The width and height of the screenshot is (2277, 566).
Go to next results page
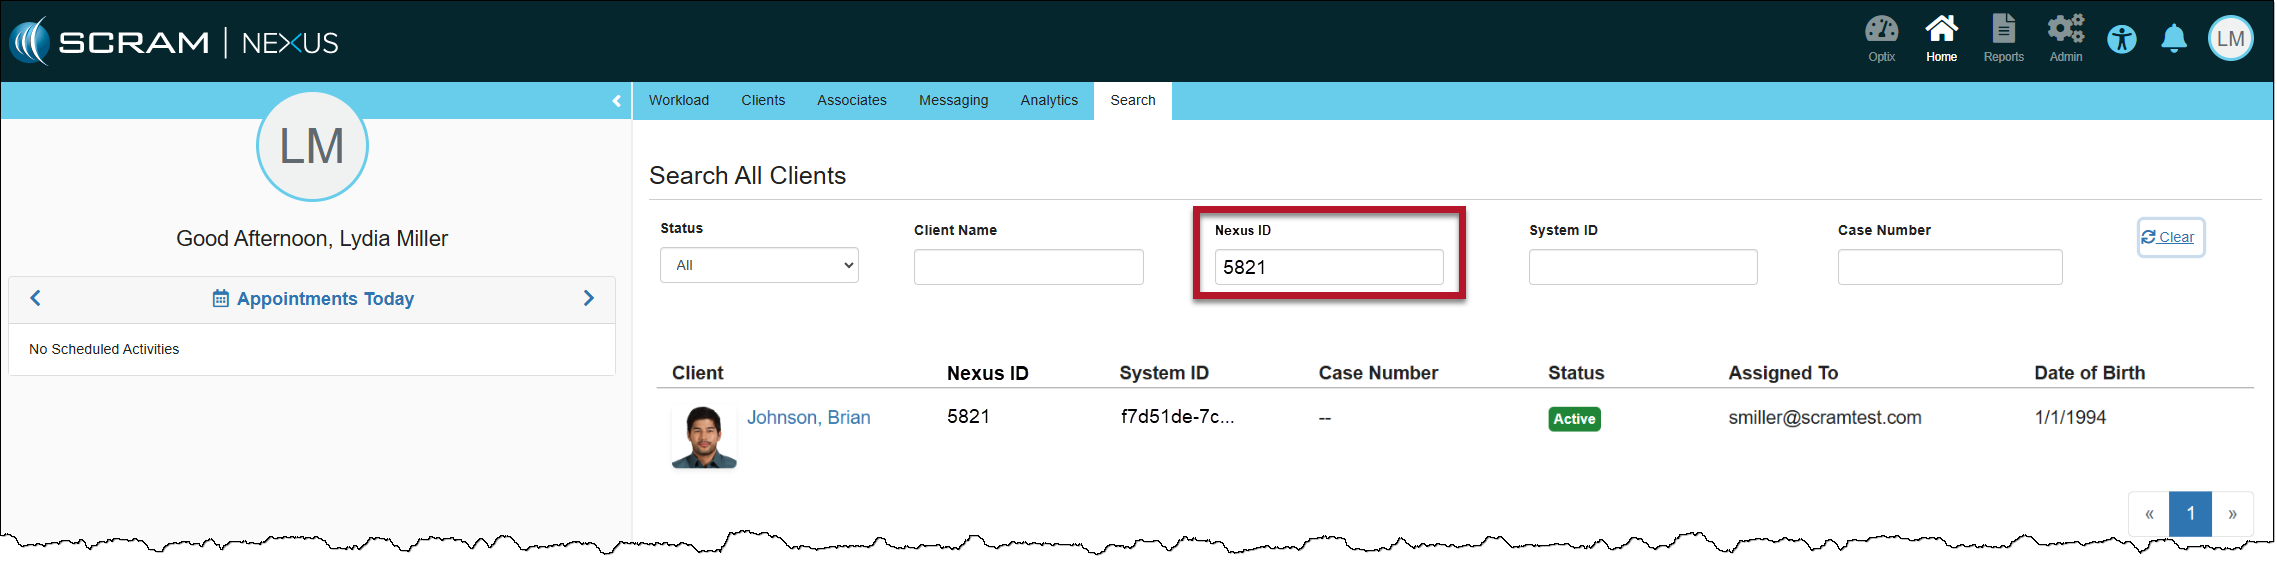2232,514
